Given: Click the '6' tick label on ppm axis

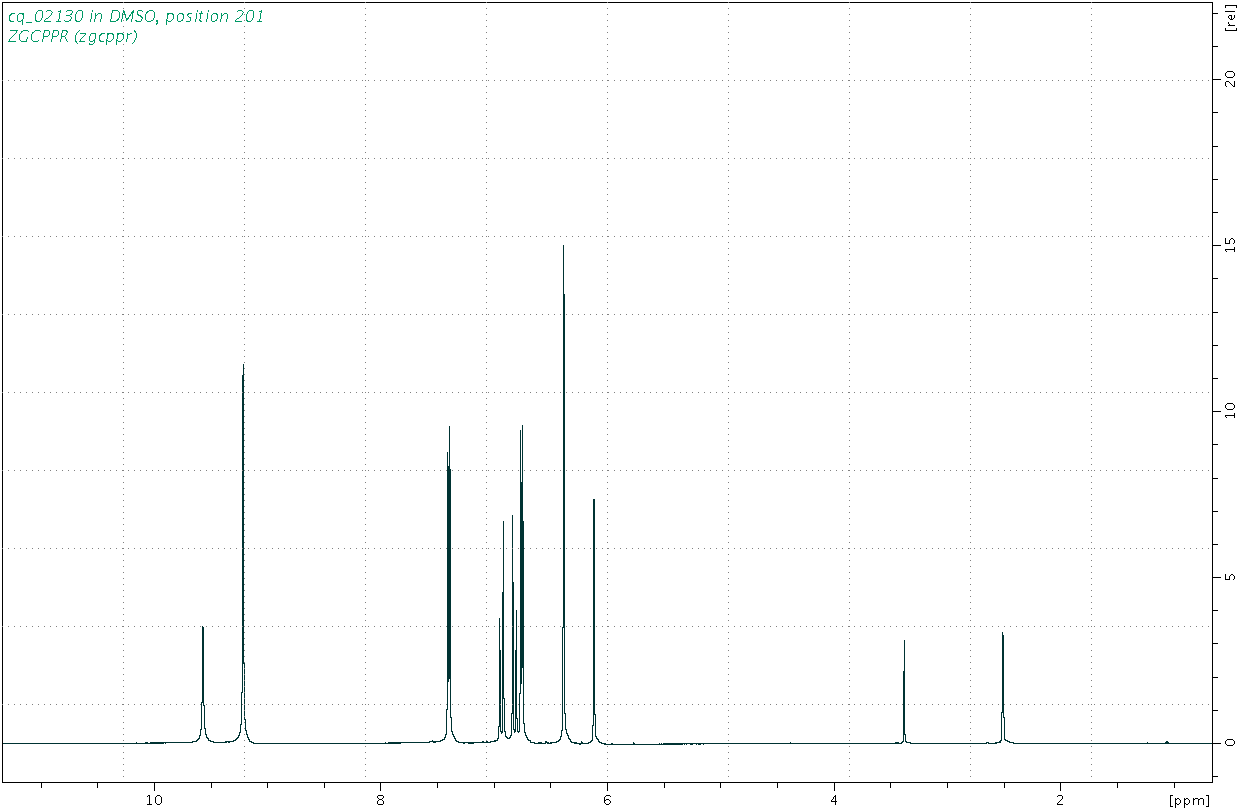Looking at the screenshot, I should (607, 800).
